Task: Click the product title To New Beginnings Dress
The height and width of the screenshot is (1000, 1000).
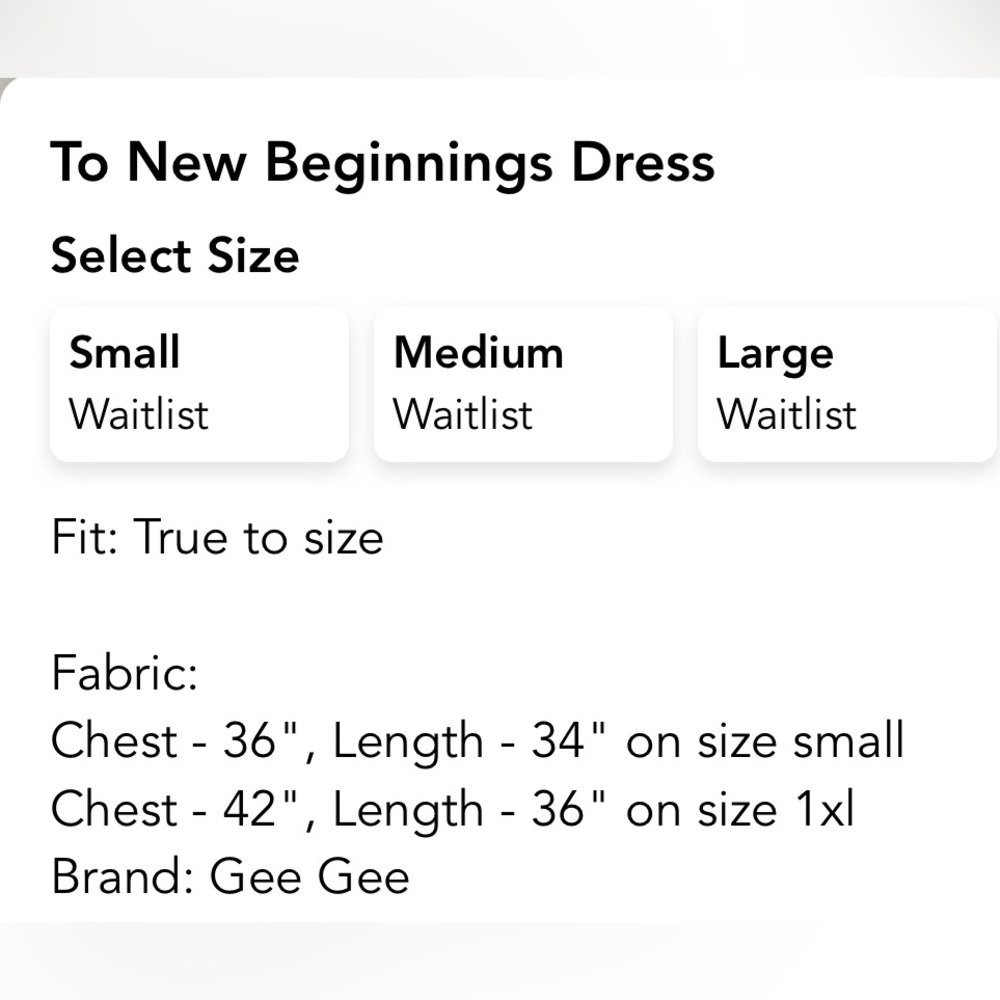Action: click(x=383, y=162)
